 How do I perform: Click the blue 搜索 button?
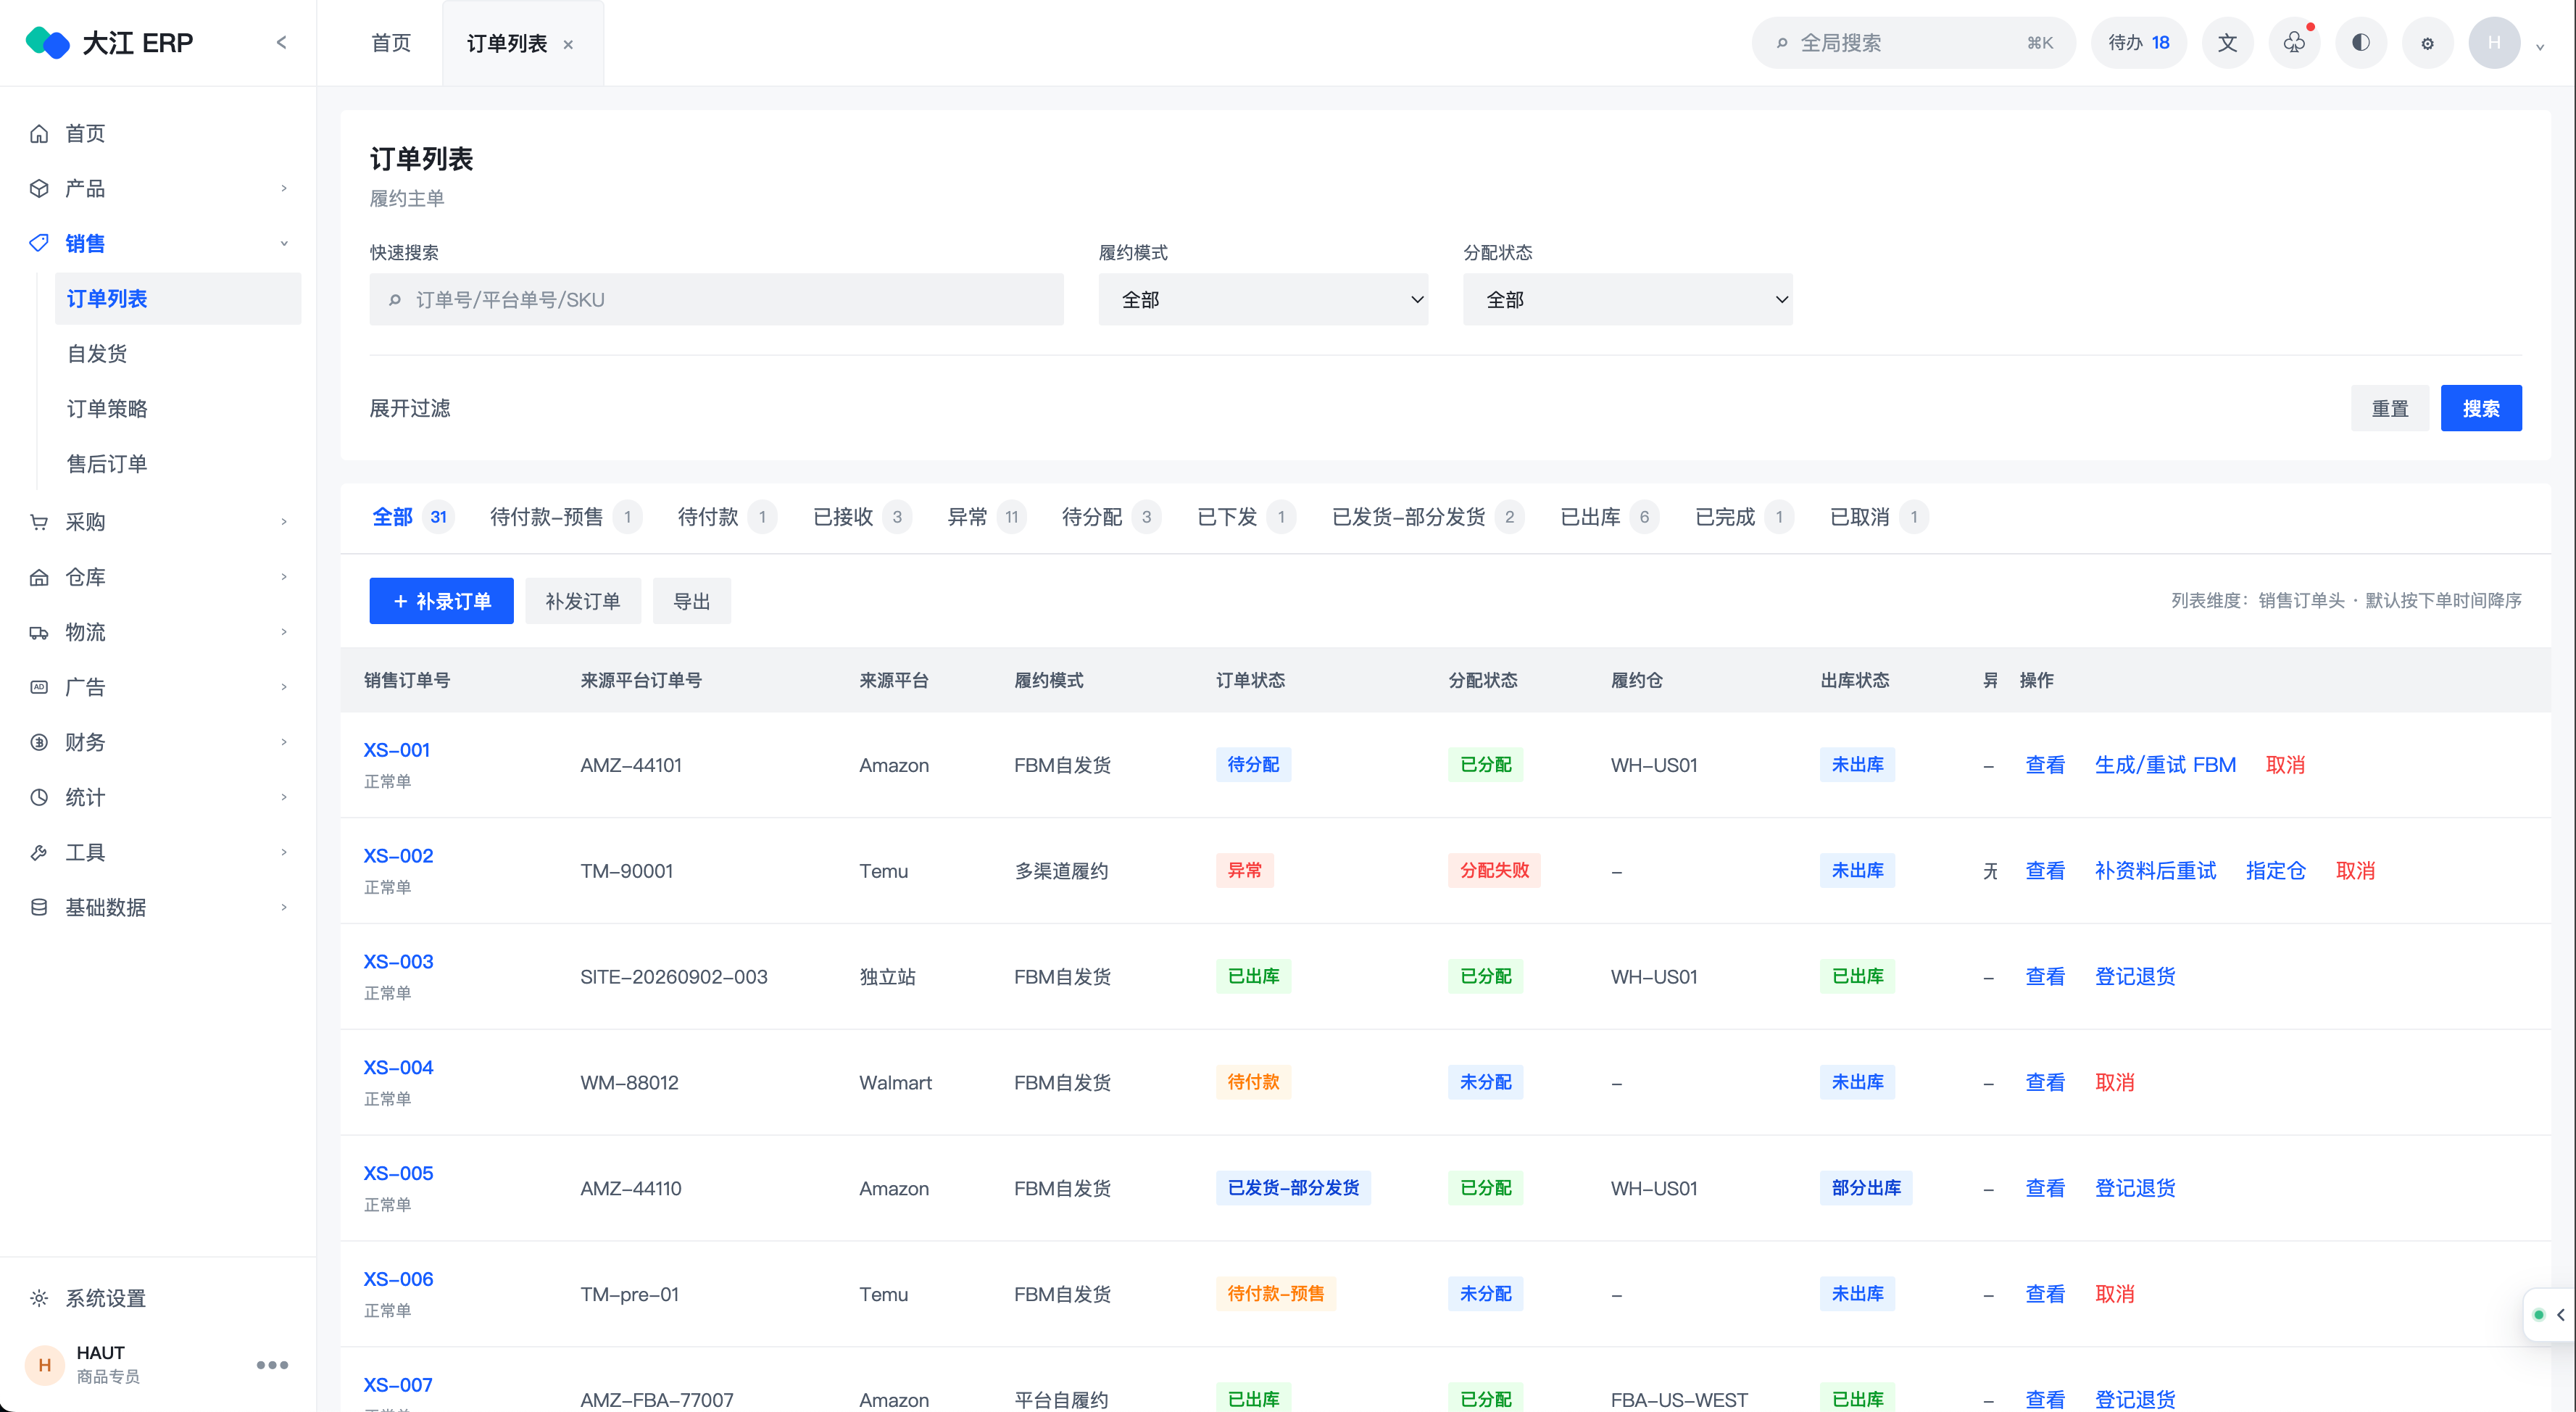click(x=2481, y=408)
